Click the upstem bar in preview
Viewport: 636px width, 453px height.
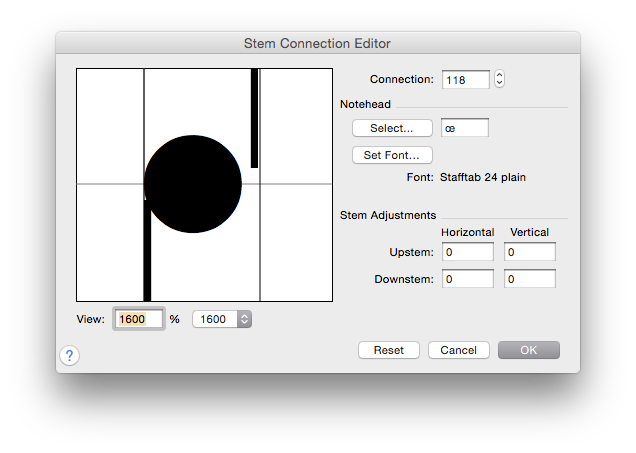tap(254, 118)
